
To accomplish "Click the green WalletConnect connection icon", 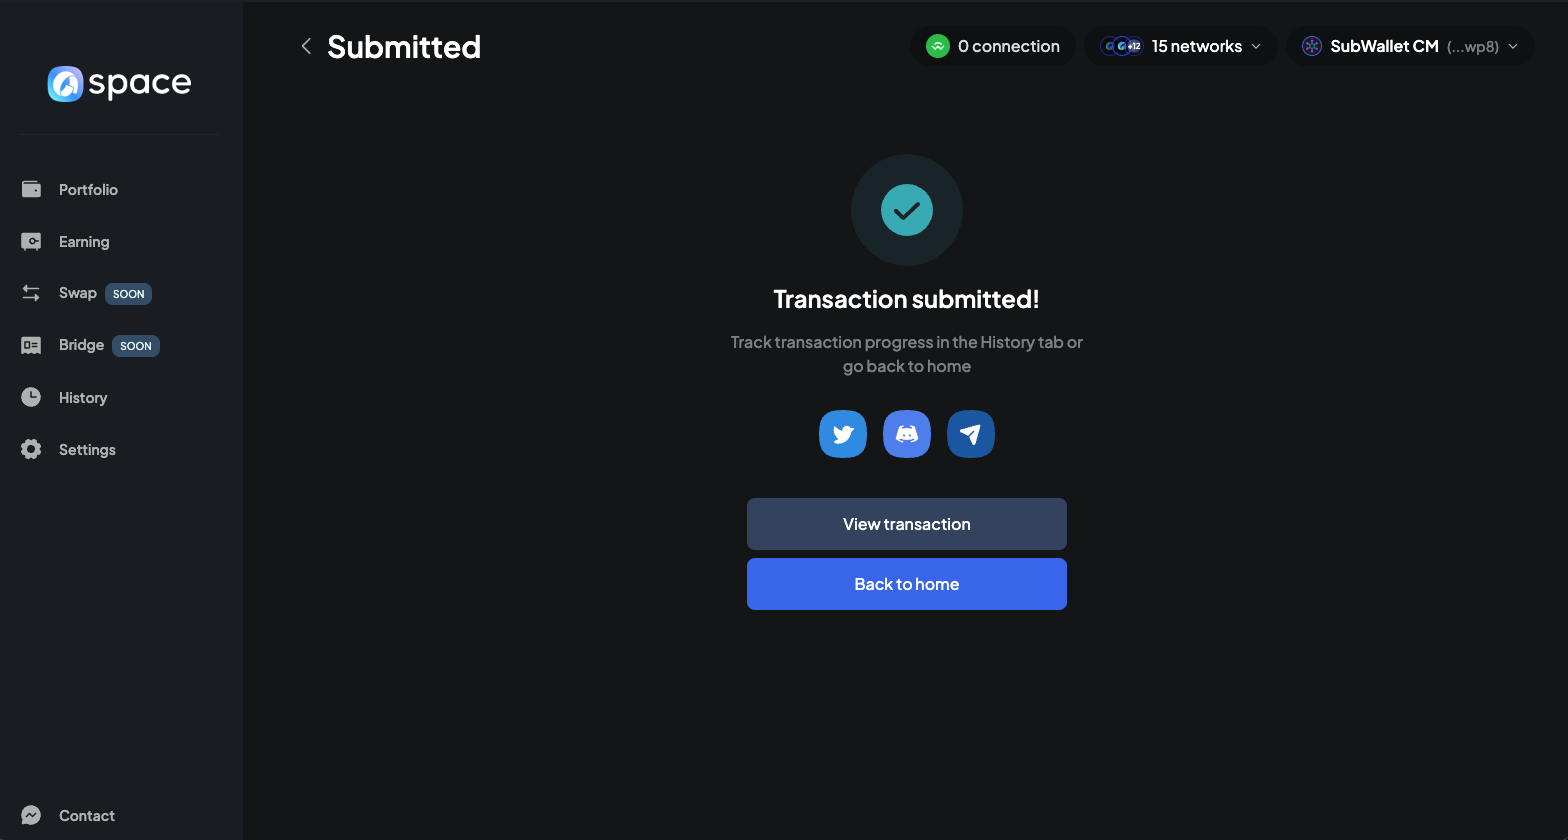I will 937,46.
